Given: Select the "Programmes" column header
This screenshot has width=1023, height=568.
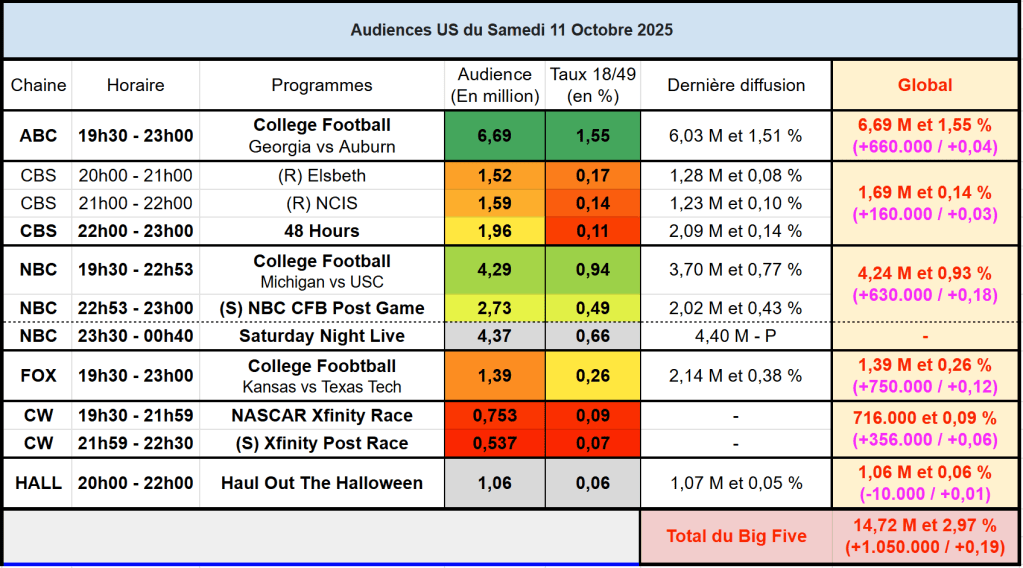Looking at the screenshot, I should tap(322, 86).
